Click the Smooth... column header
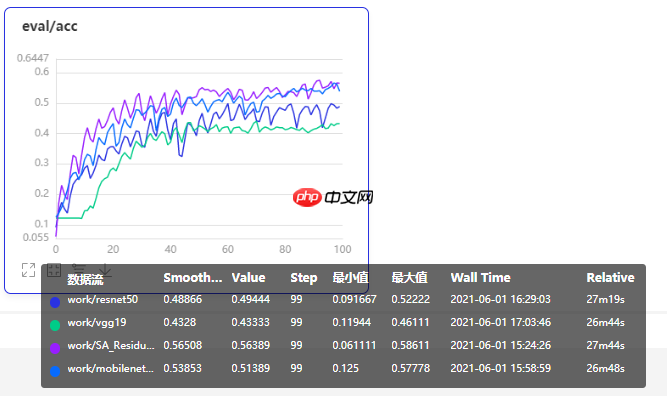This screenshot has width=667, height=396. pos(193,278)
